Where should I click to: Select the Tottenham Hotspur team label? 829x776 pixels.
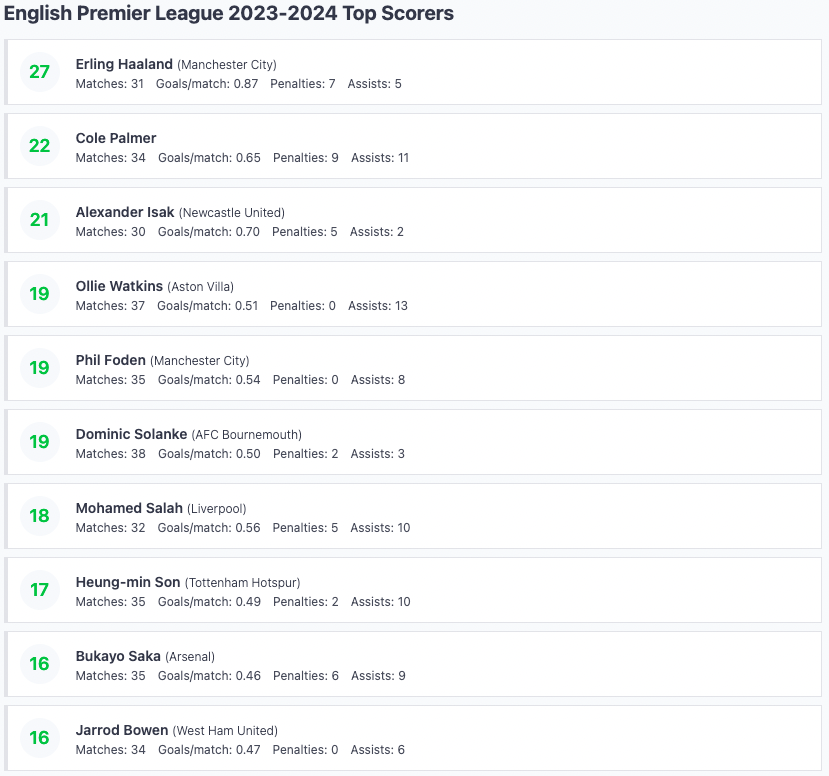point(243,583)
